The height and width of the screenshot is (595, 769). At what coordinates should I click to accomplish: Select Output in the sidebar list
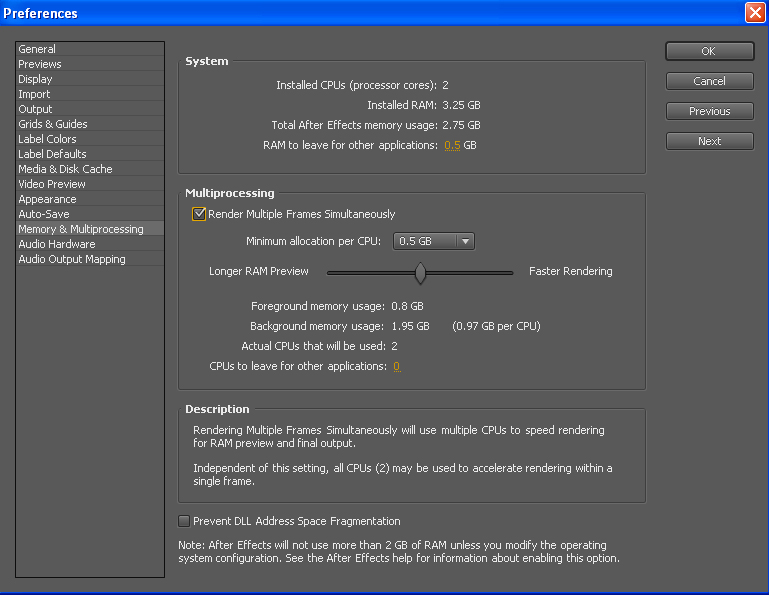coord(90,109)
